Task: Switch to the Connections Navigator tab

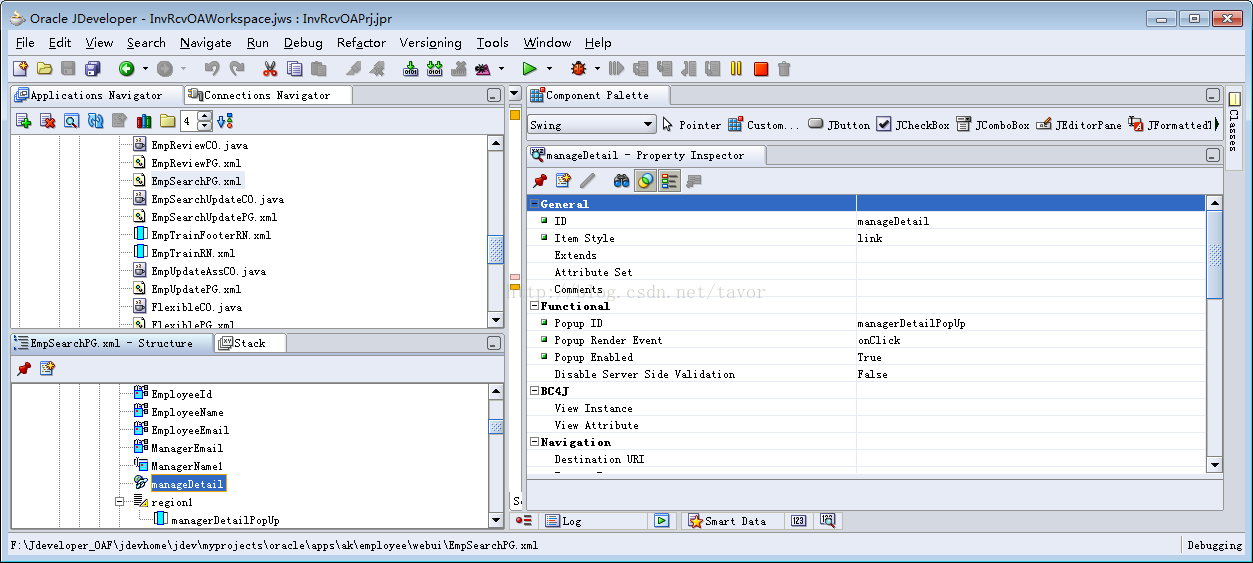Action: [x=267, y=95]
